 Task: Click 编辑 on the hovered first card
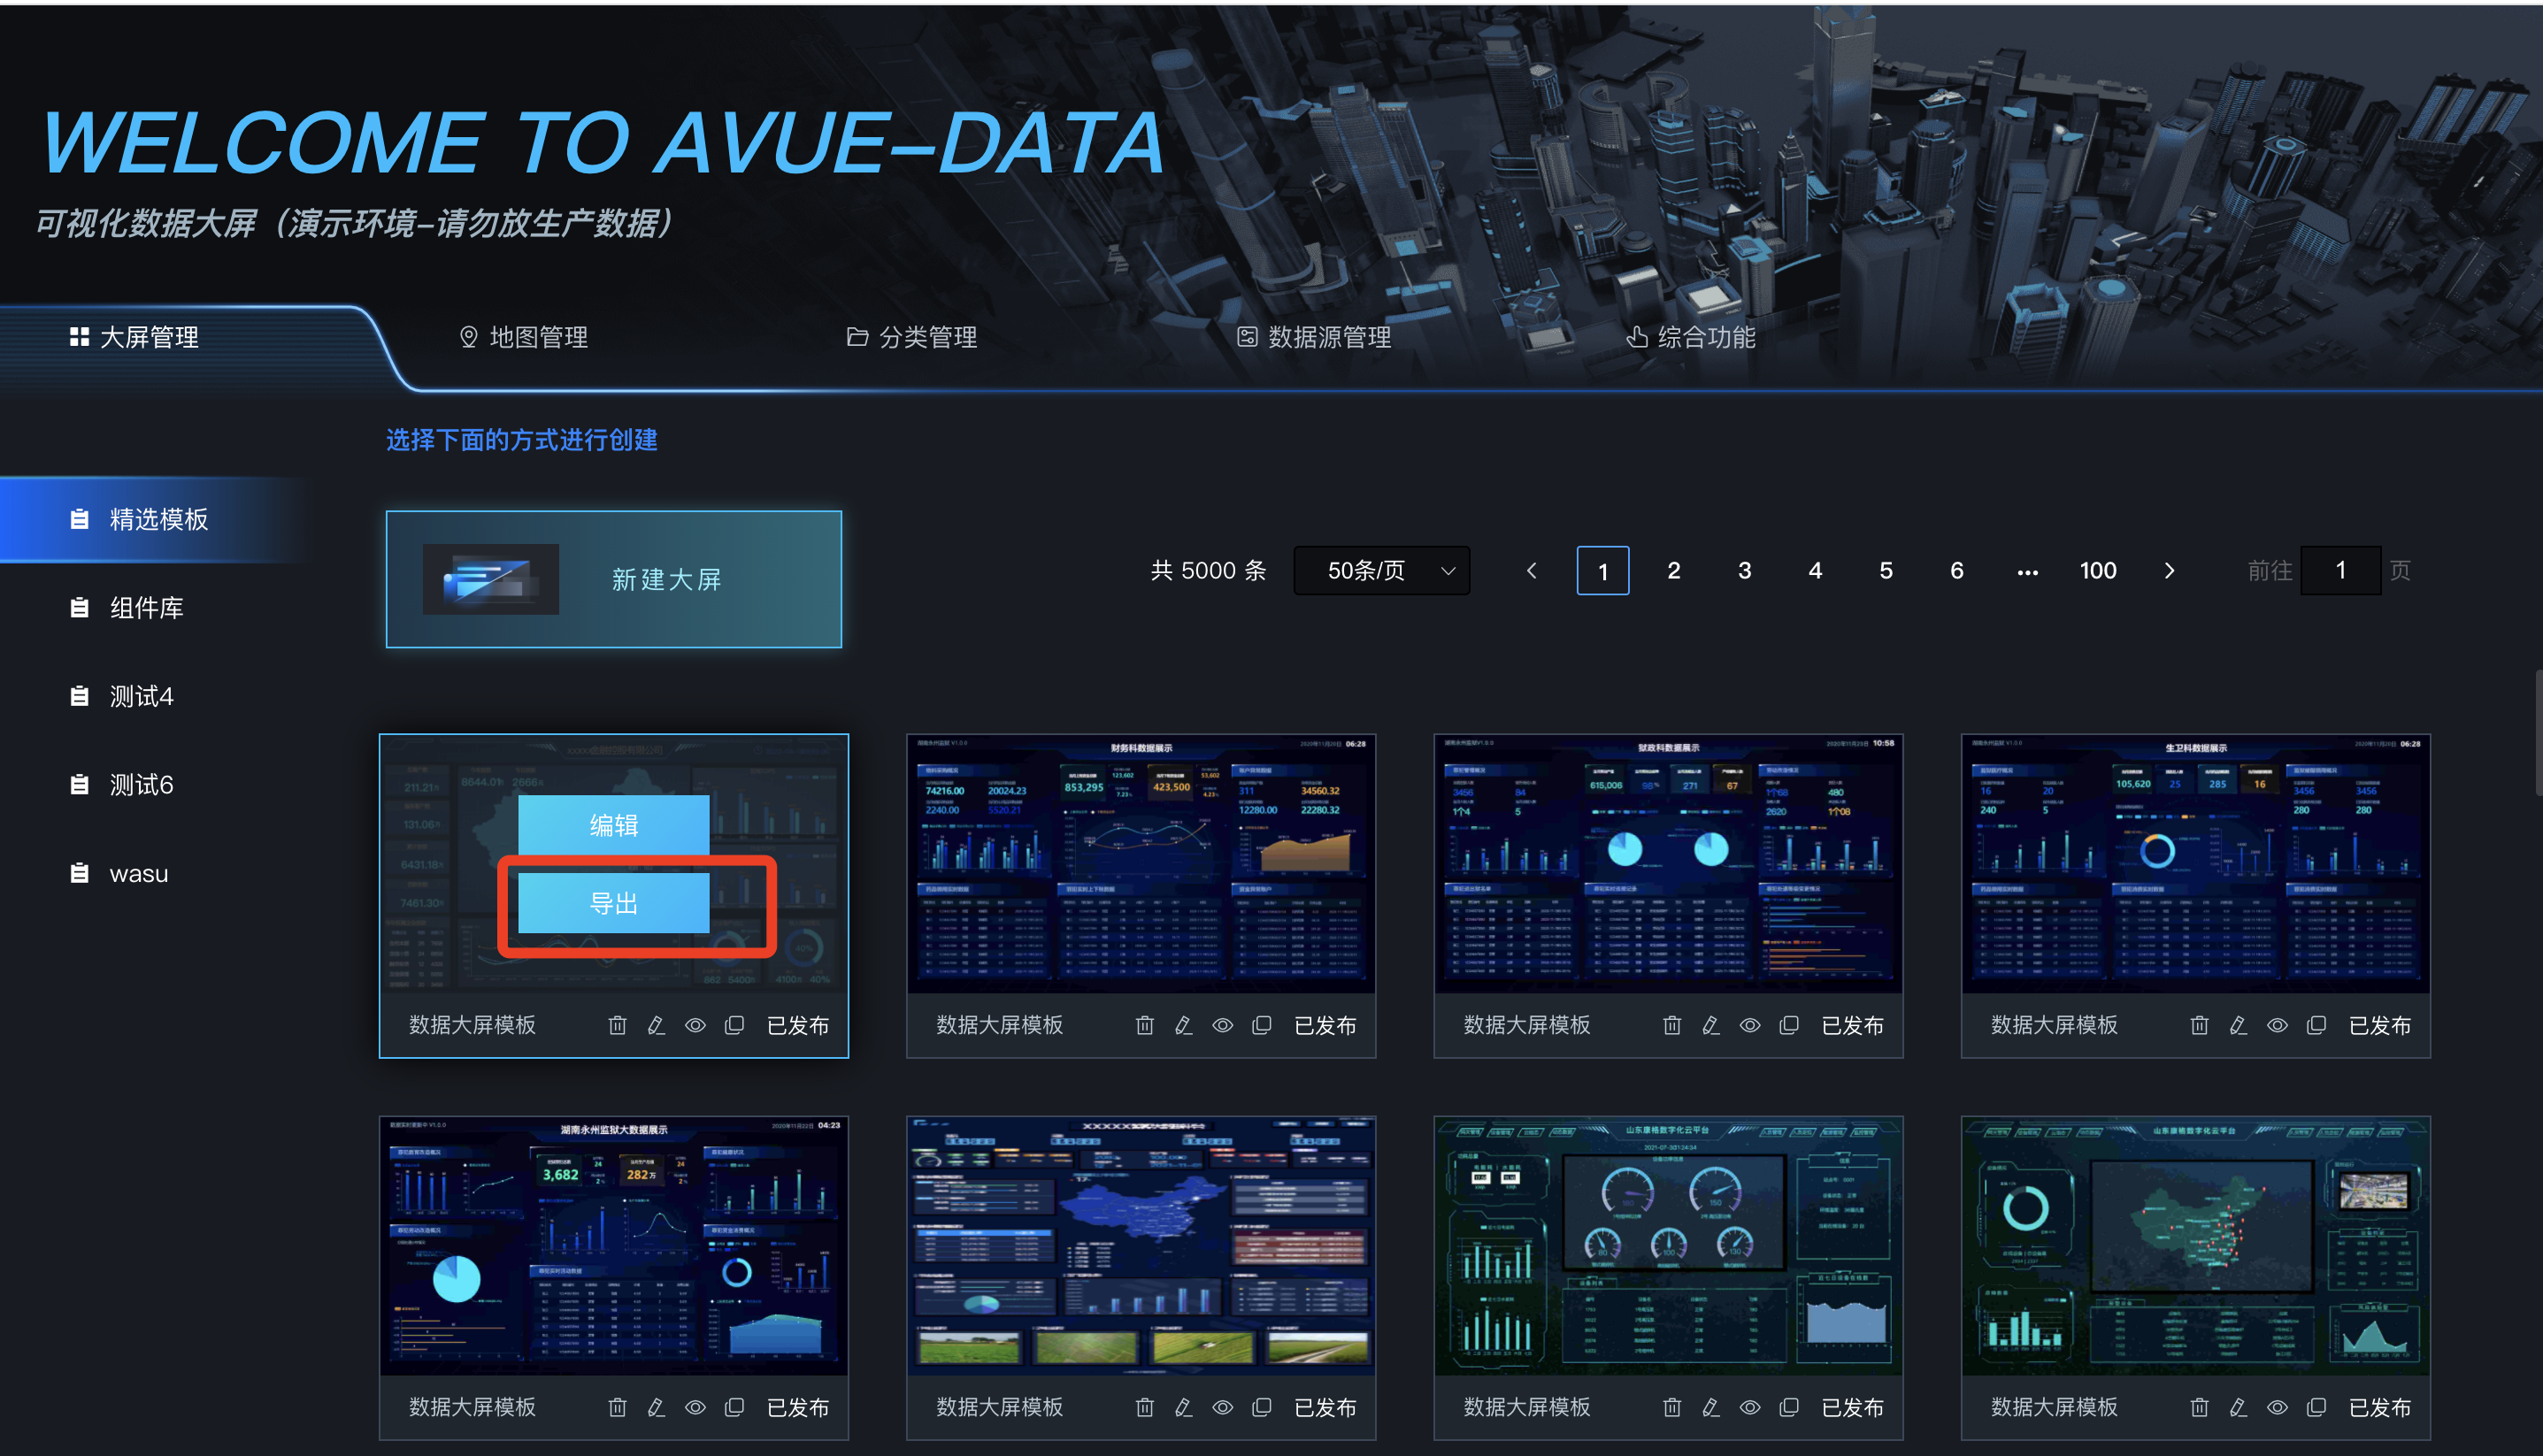[x=614, y=825]
